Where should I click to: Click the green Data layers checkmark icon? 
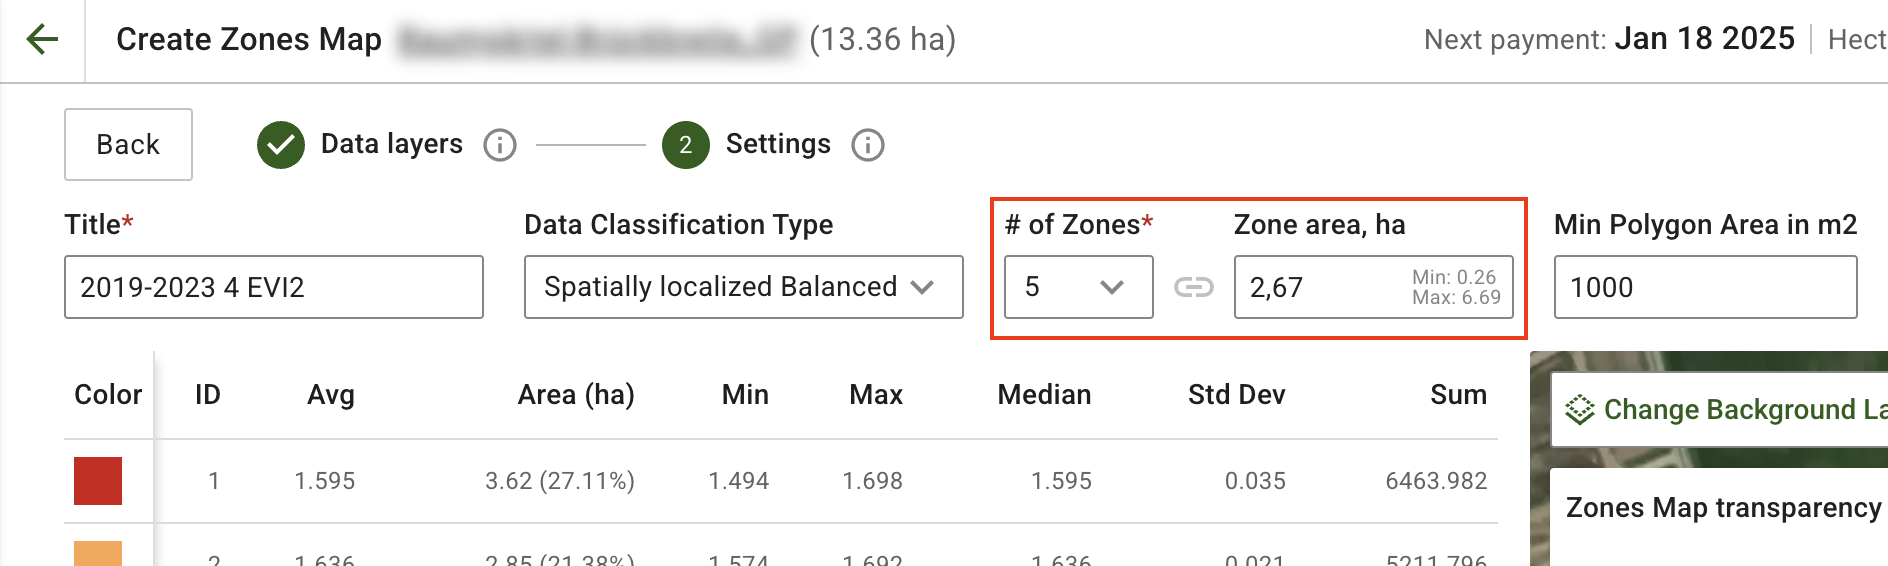[281, 145]
